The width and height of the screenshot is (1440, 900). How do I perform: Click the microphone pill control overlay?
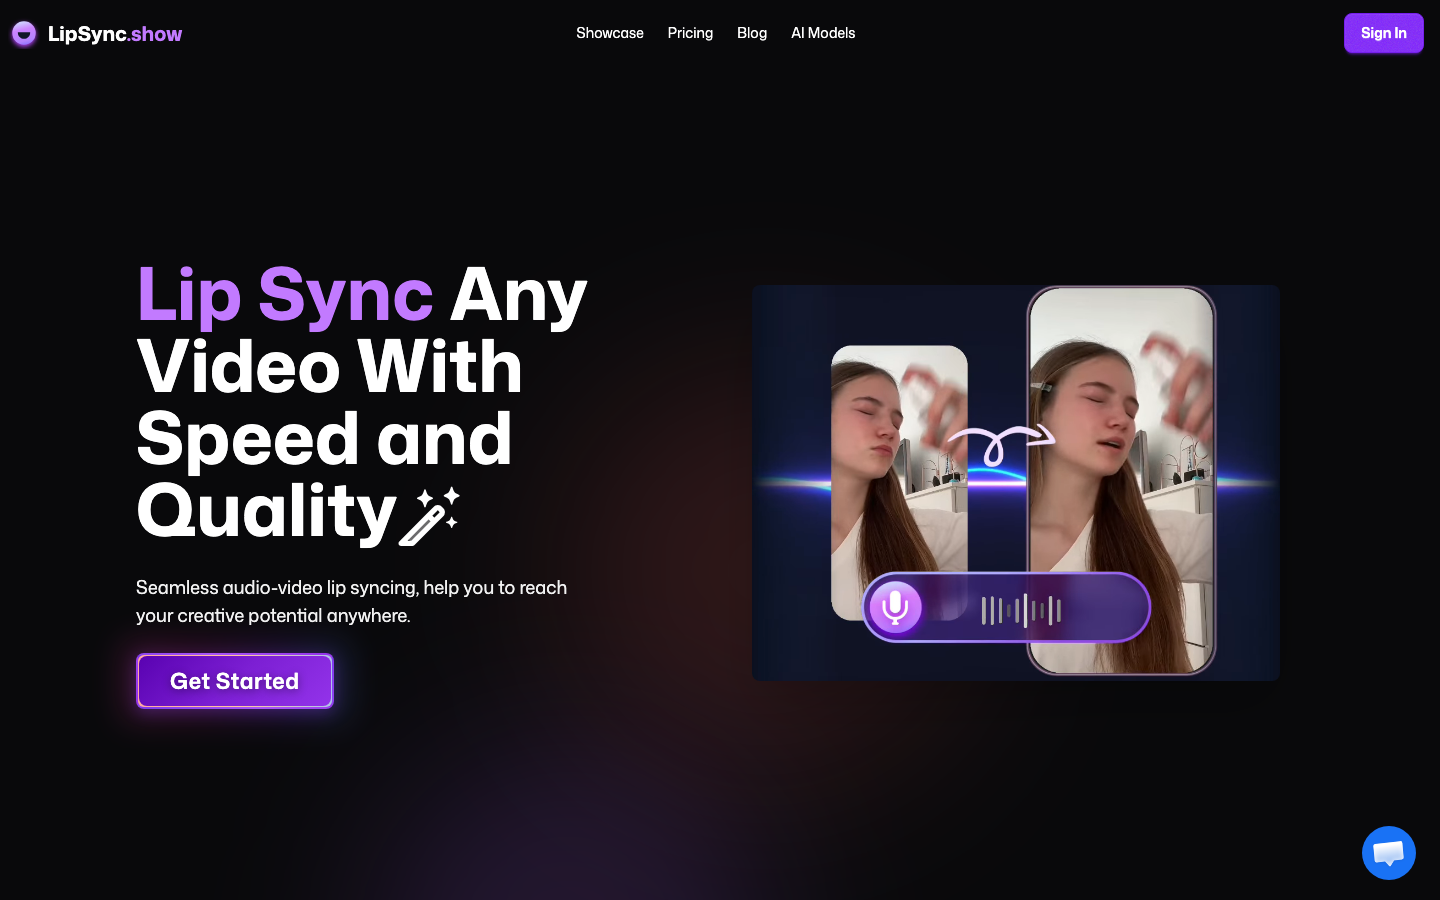pyautogui.click(x=1005, y=607)
